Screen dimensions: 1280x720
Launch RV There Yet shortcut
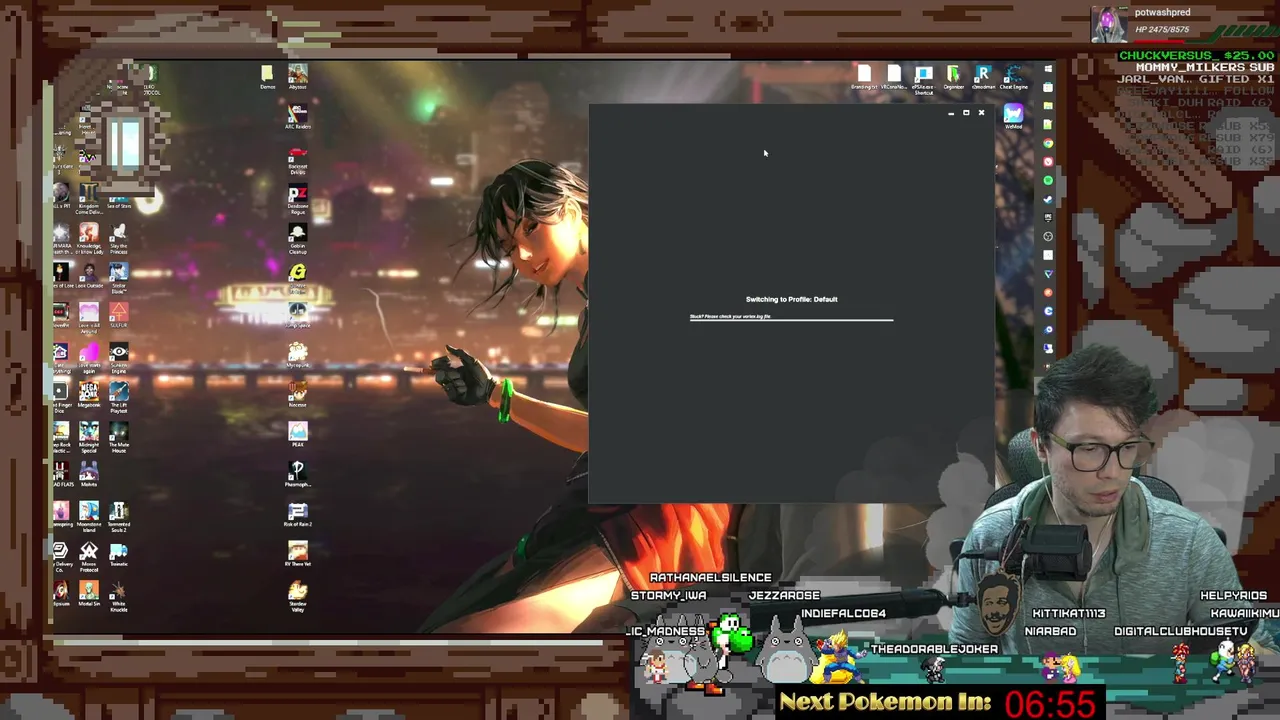click(x=297, y=553)
